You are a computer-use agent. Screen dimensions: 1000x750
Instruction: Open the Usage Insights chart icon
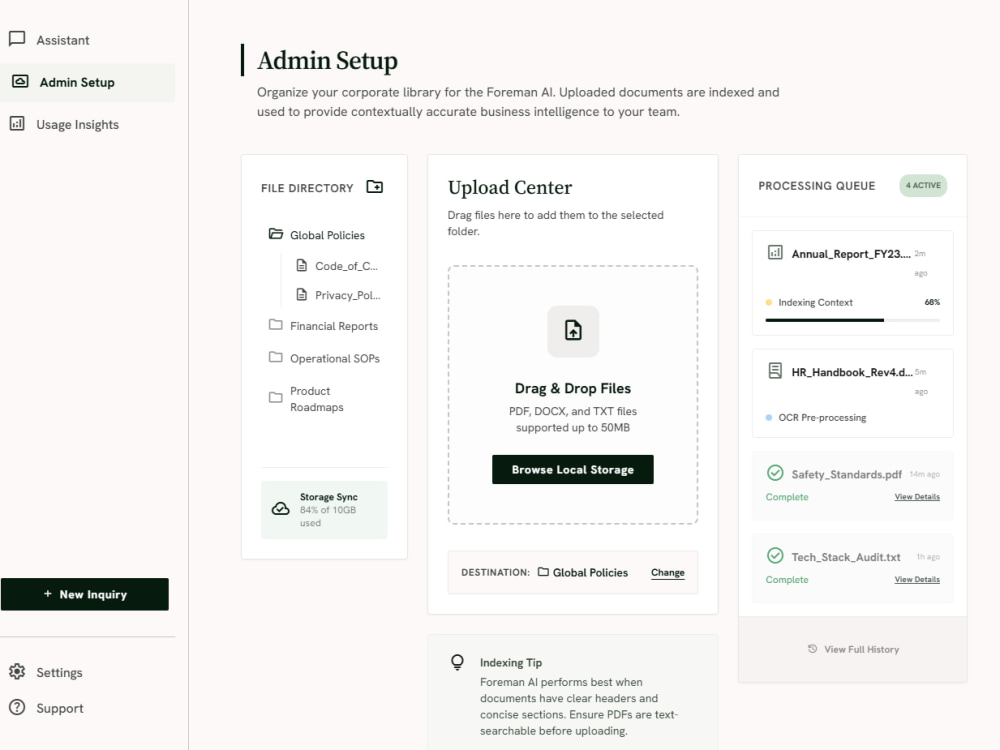point(17,123)
